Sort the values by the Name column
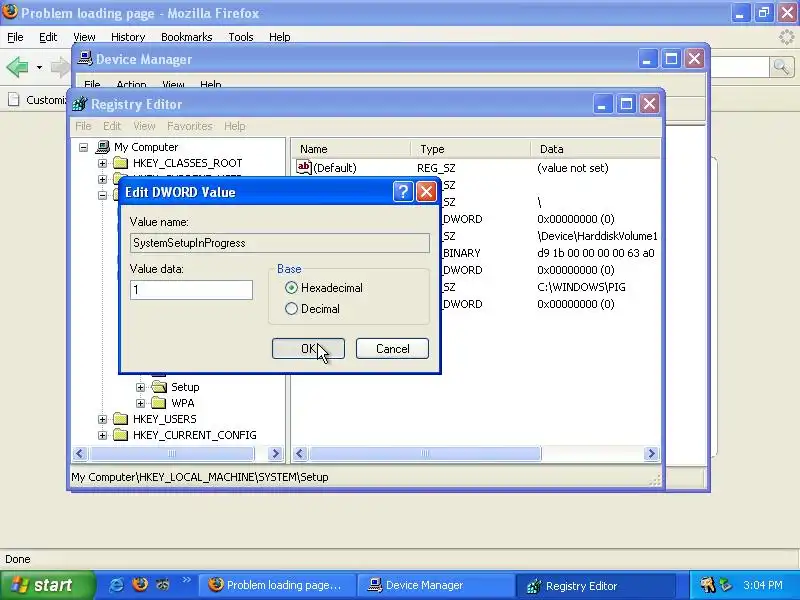This screenshot has height=600, width=800. (x=351, y=149)
